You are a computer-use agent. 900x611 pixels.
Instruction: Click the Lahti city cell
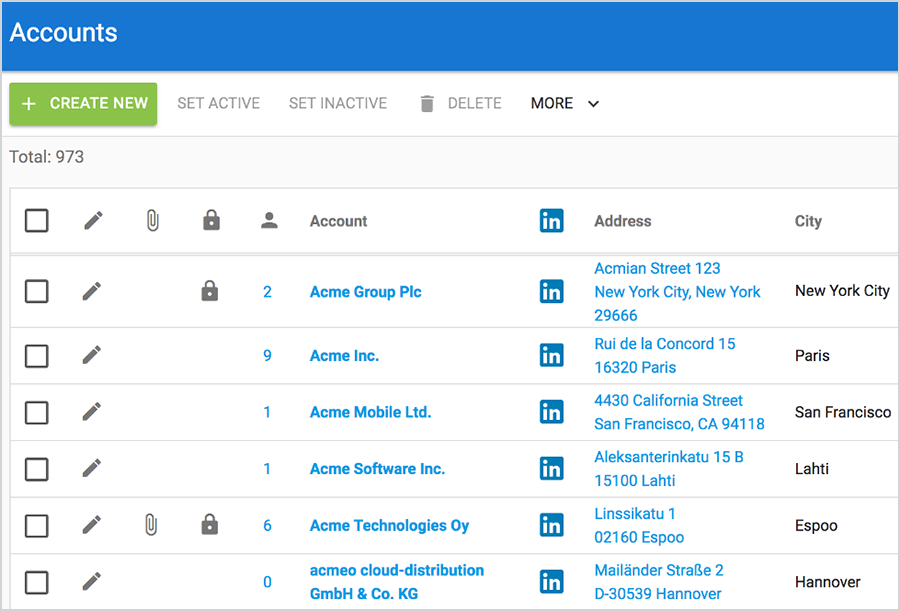812,469
